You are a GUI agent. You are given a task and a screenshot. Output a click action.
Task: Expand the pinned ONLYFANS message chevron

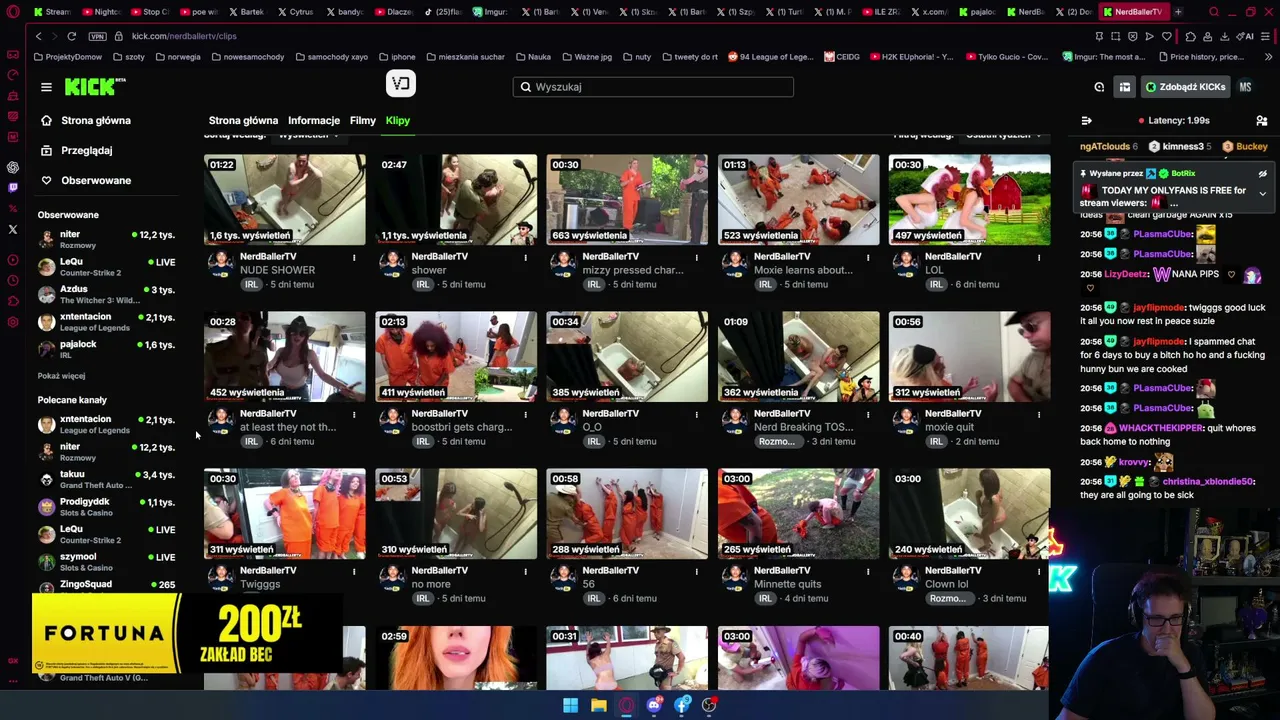(x=1262, y=193)
